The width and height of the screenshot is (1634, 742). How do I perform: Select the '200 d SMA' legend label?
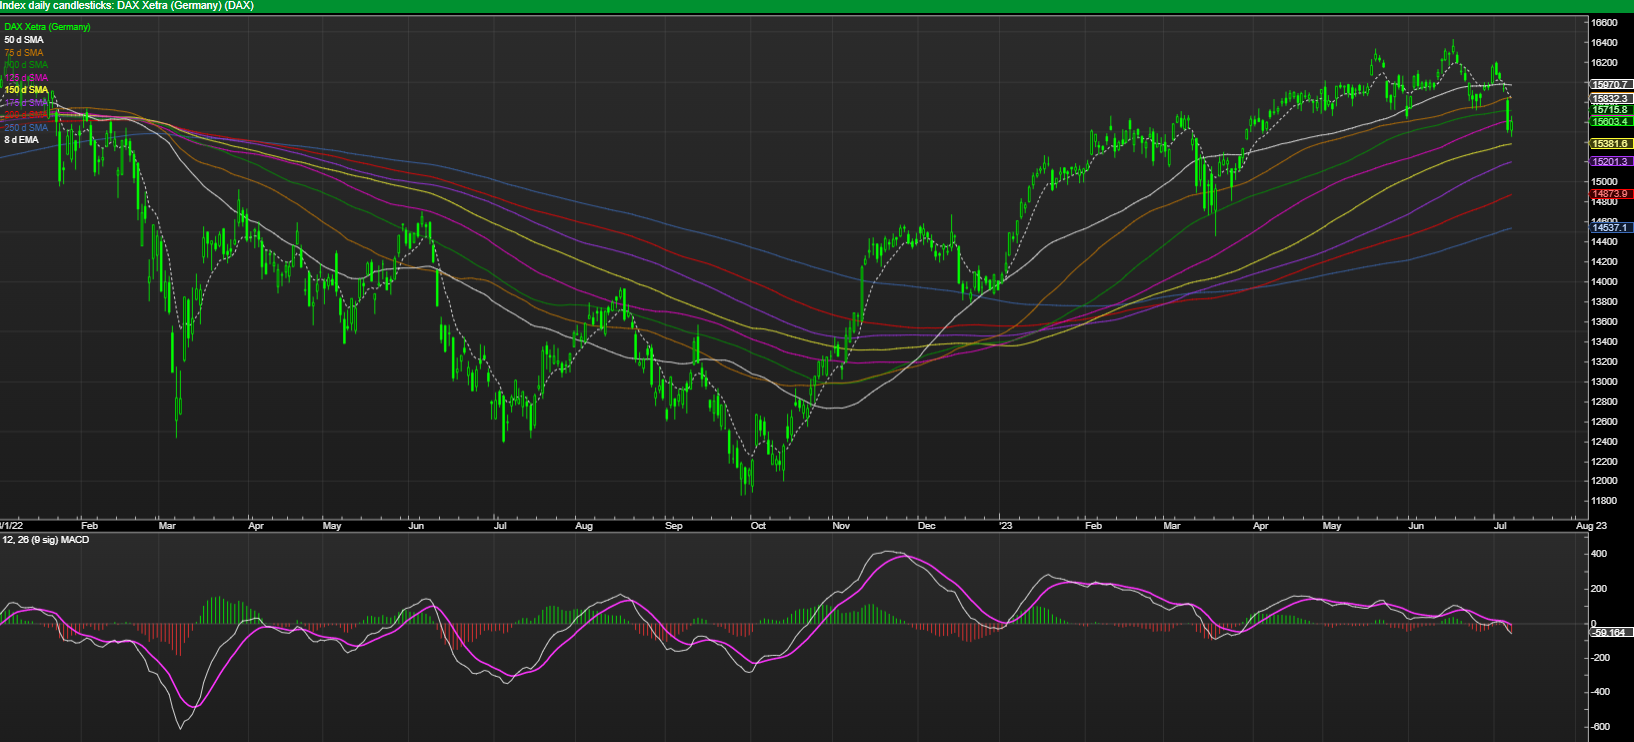pyautogui.click(x=26, y=115)
